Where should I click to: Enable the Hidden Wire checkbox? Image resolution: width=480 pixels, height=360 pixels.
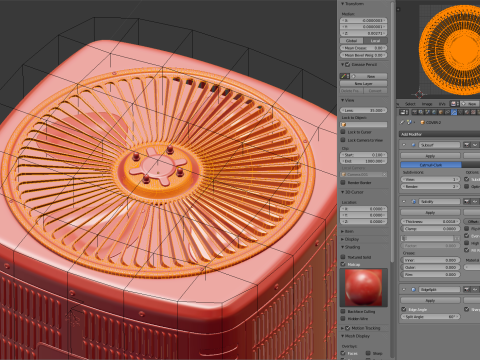click(343, 319)
